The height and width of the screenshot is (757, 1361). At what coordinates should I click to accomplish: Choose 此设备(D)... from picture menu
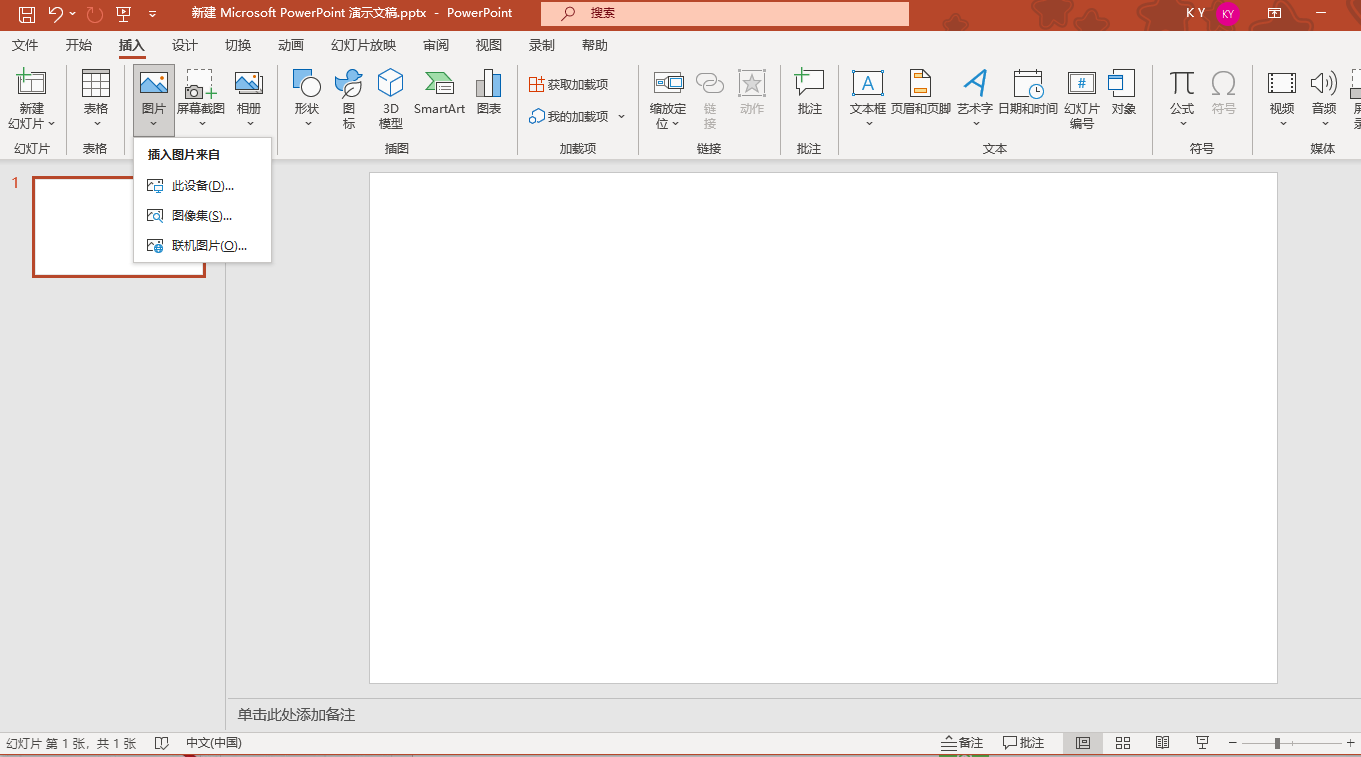[x=202, y=186]
